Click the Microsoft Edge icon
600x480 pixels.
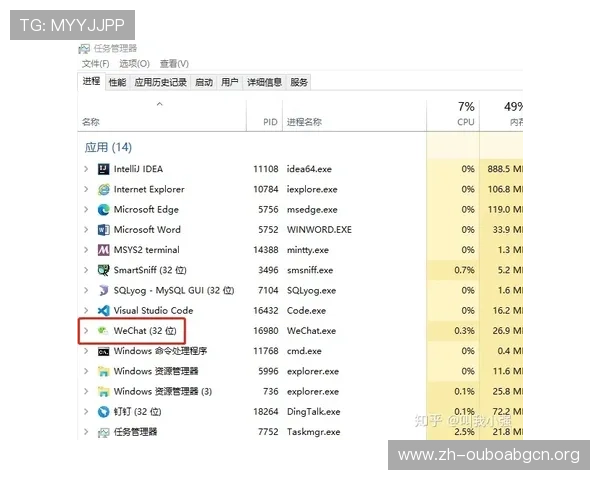(x=104, y=209)
